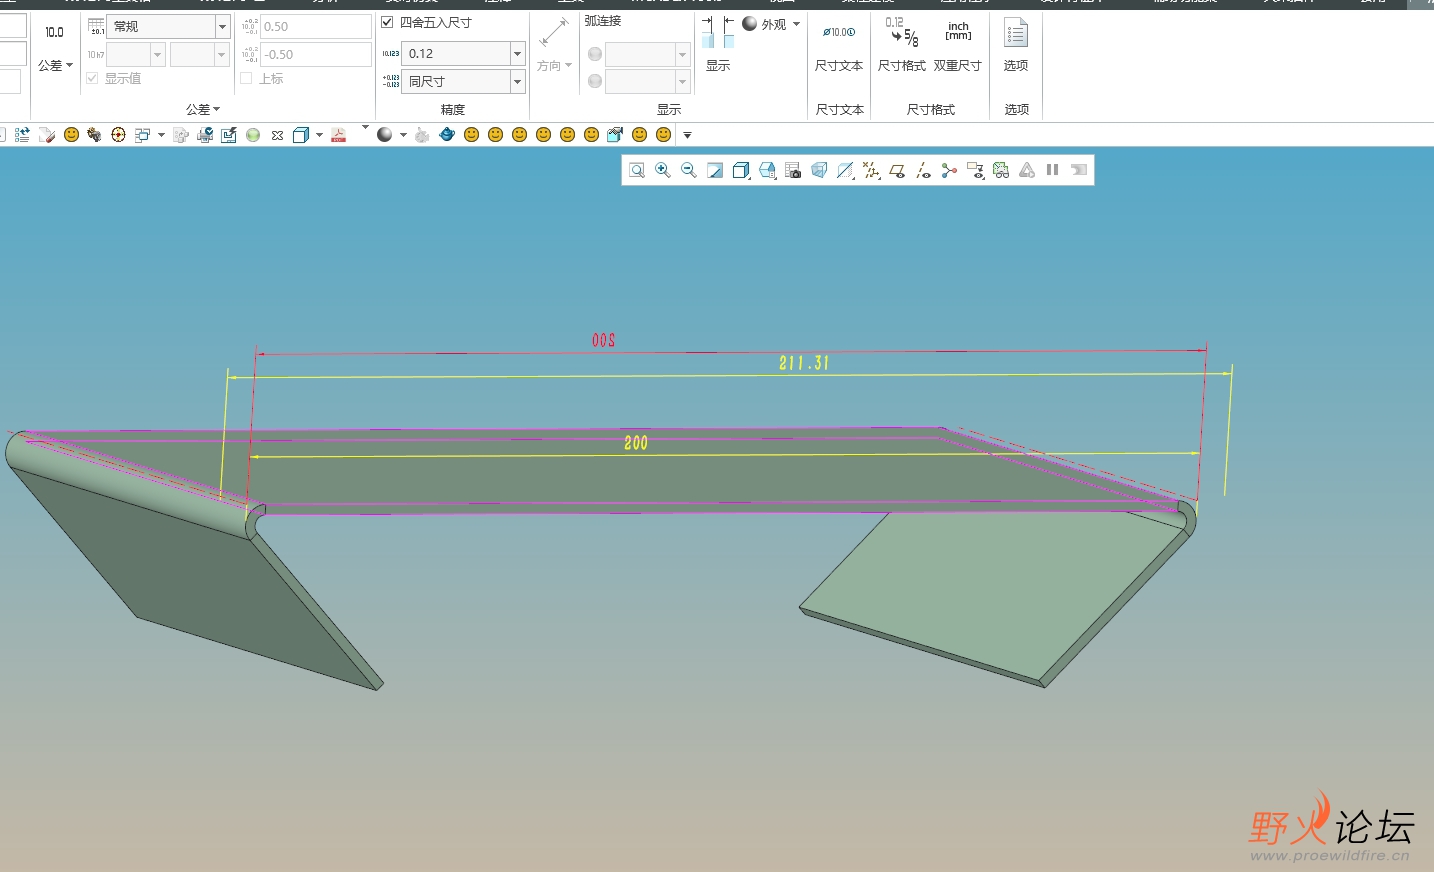
Task: Select the 211.31 dimension in the model
Action: tap(804, 363)
